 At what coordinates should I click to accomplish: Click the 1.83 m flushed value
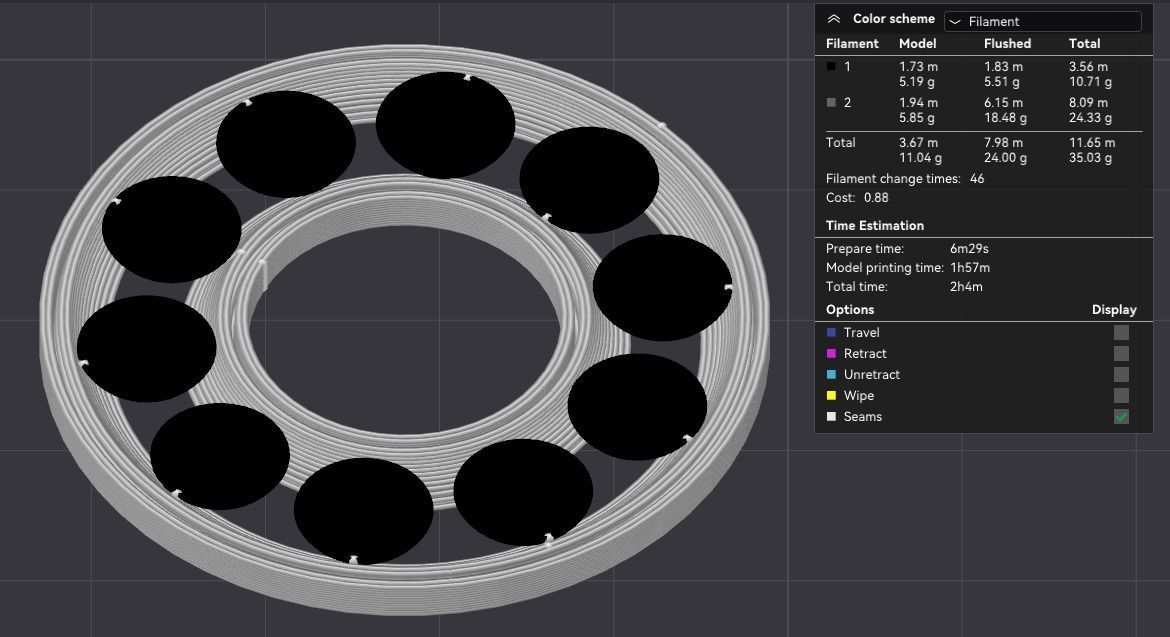click(1004, 66)
